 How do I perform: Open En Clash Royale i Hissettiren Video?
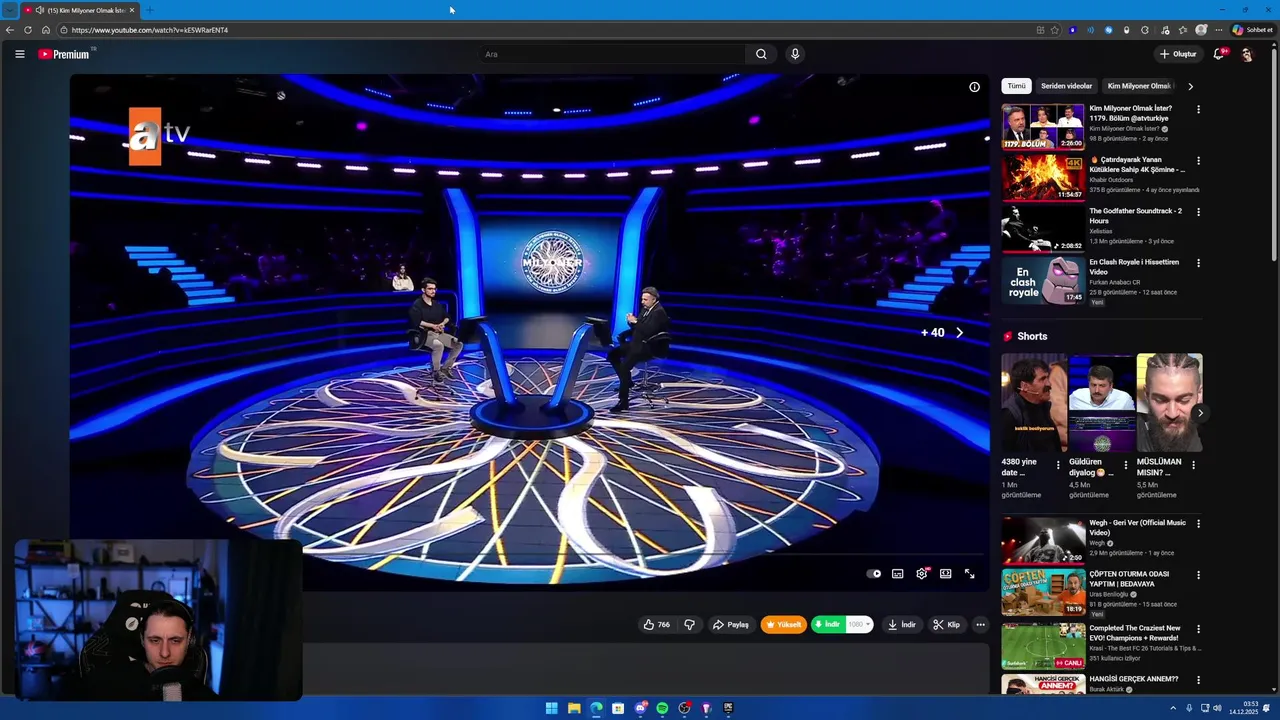pyautogui.click(x=1134, y=267)
